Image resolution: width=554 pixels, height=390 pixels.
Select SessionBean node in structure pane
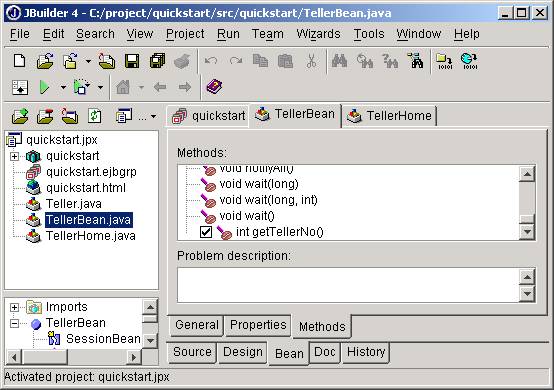tap(103, 339)
